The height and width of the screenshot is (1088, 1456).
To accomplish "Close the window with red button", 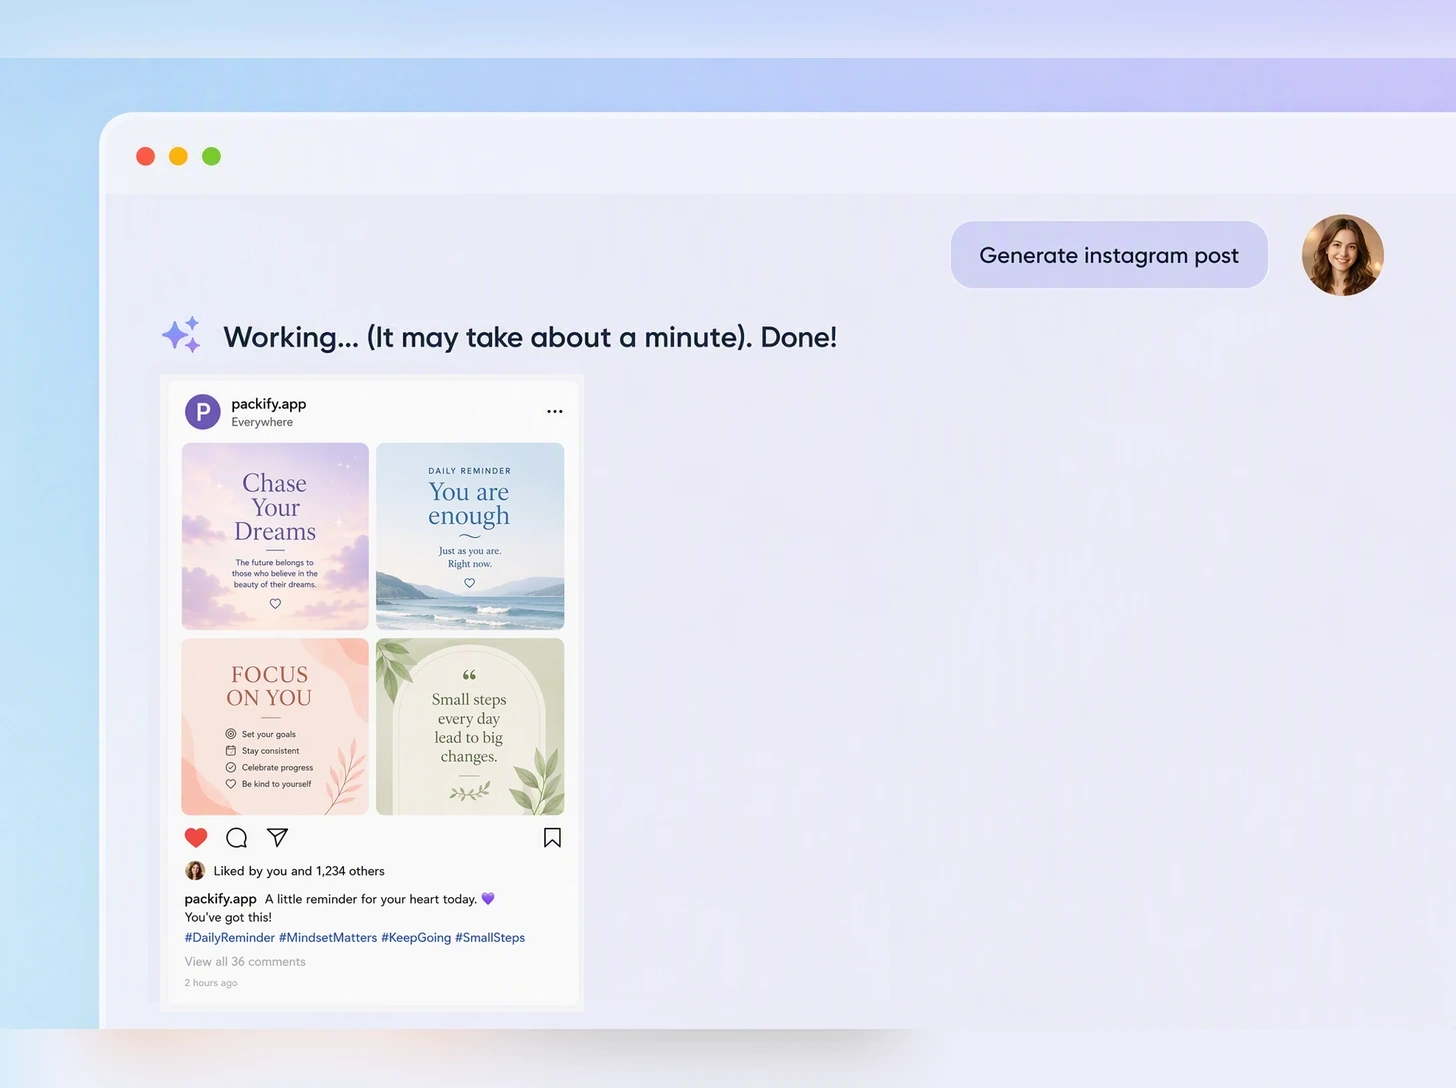I will [x=145, y=156].
